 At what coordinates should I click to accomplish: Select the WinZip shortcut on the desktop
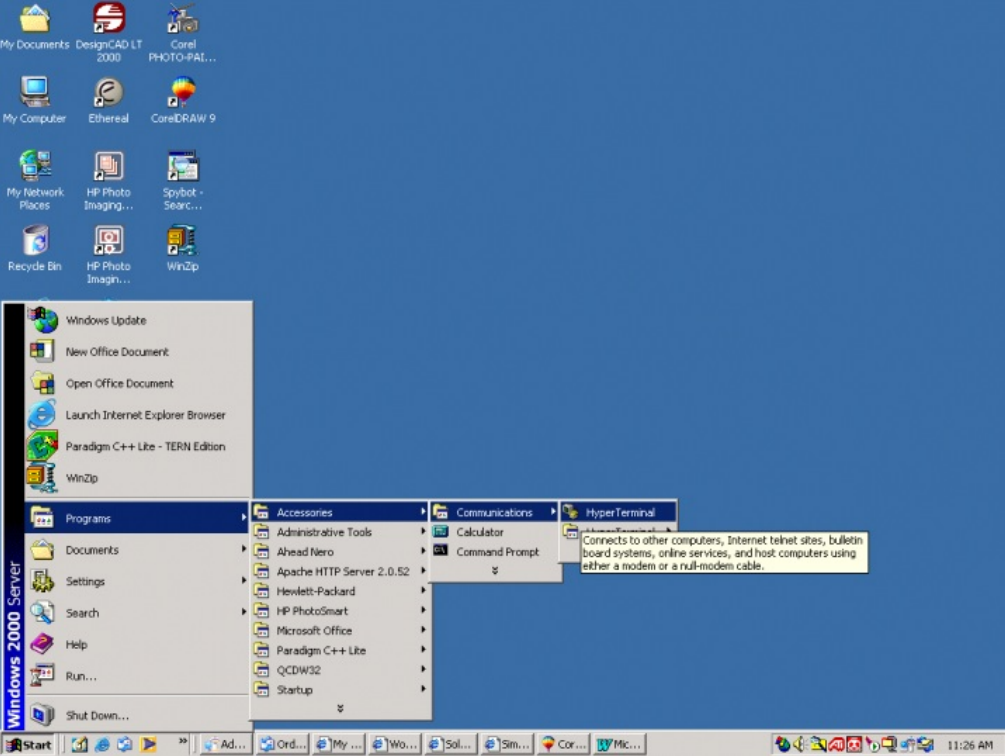183,248
